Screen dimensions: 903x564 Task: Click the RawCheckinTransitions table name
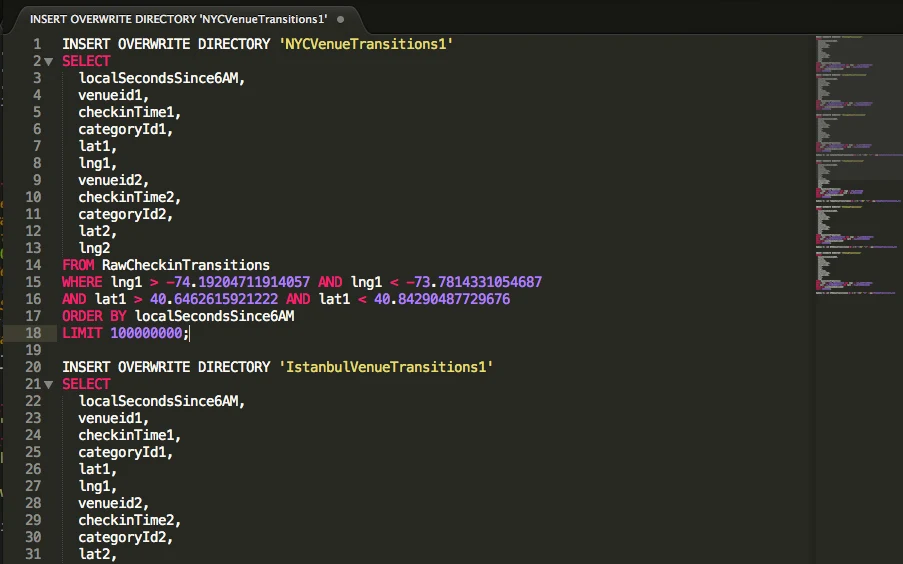point(186,265)
